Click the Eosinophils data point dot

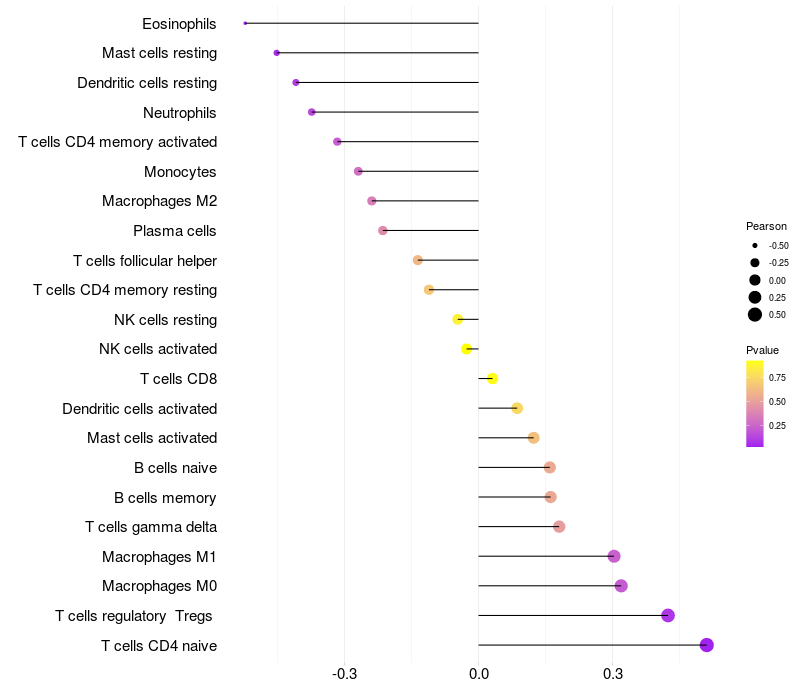245,23
